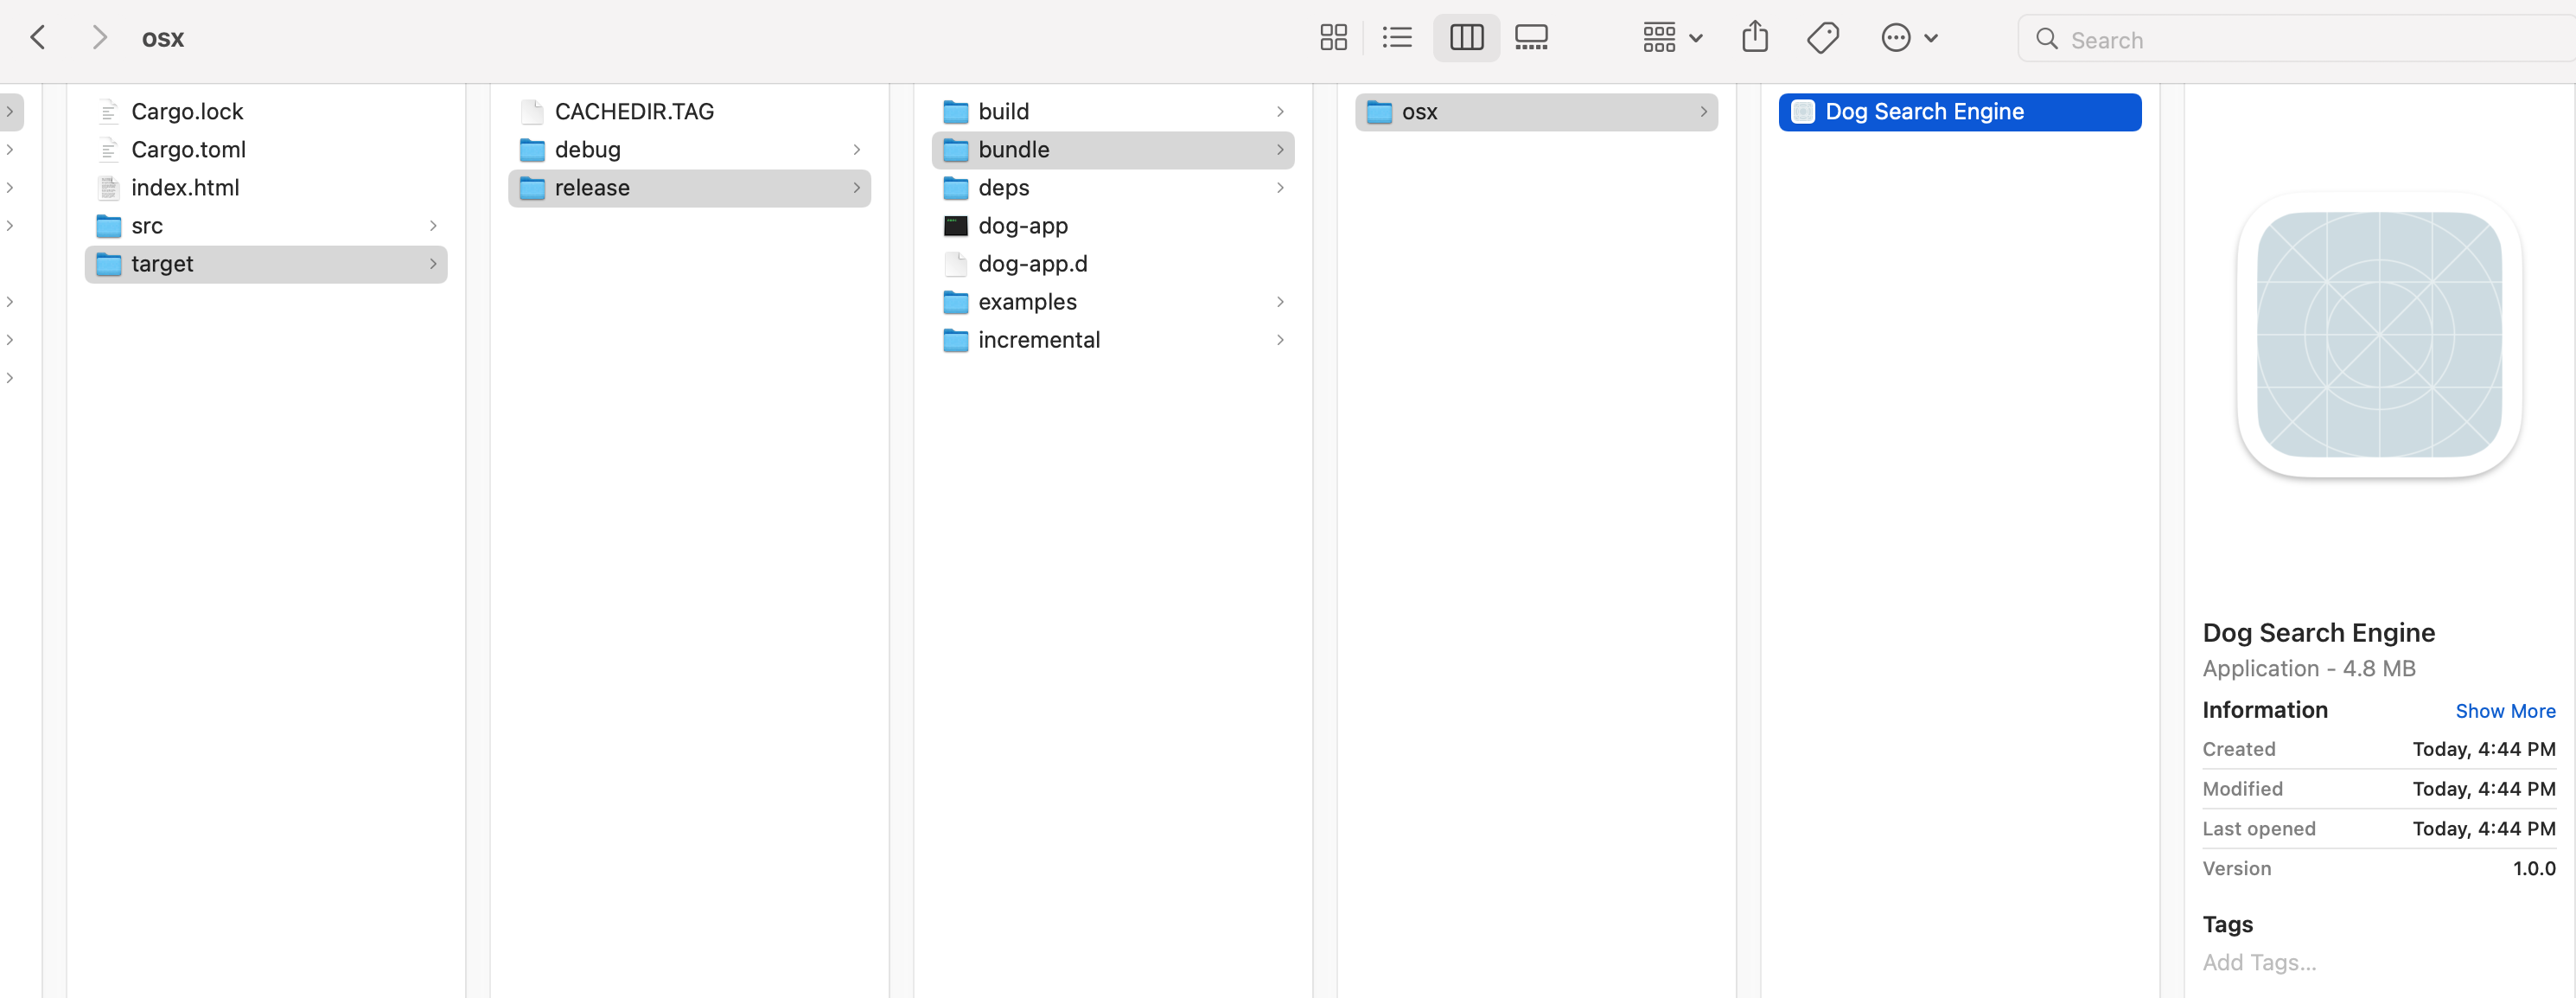Click the Share toolbar icon
The image size is (2576, 998).
pos(1755,38)
